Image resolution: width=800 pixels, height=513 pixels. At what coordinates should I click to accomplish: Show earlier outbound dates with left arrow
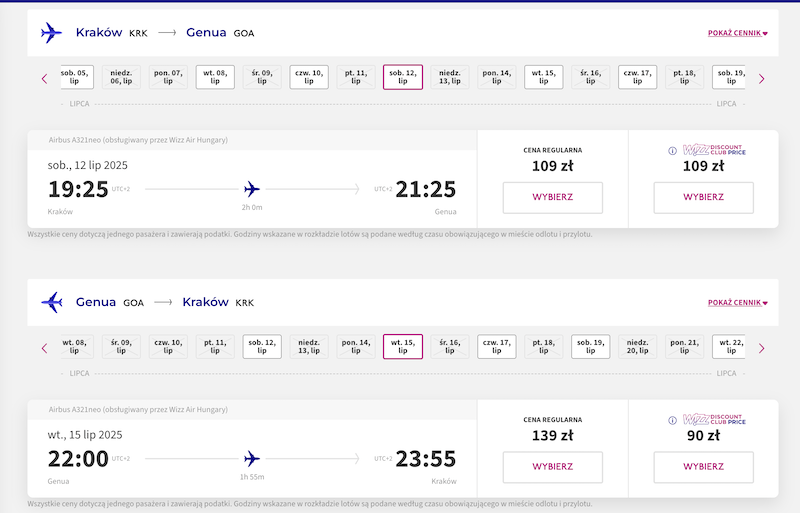(x=44, y=79)
